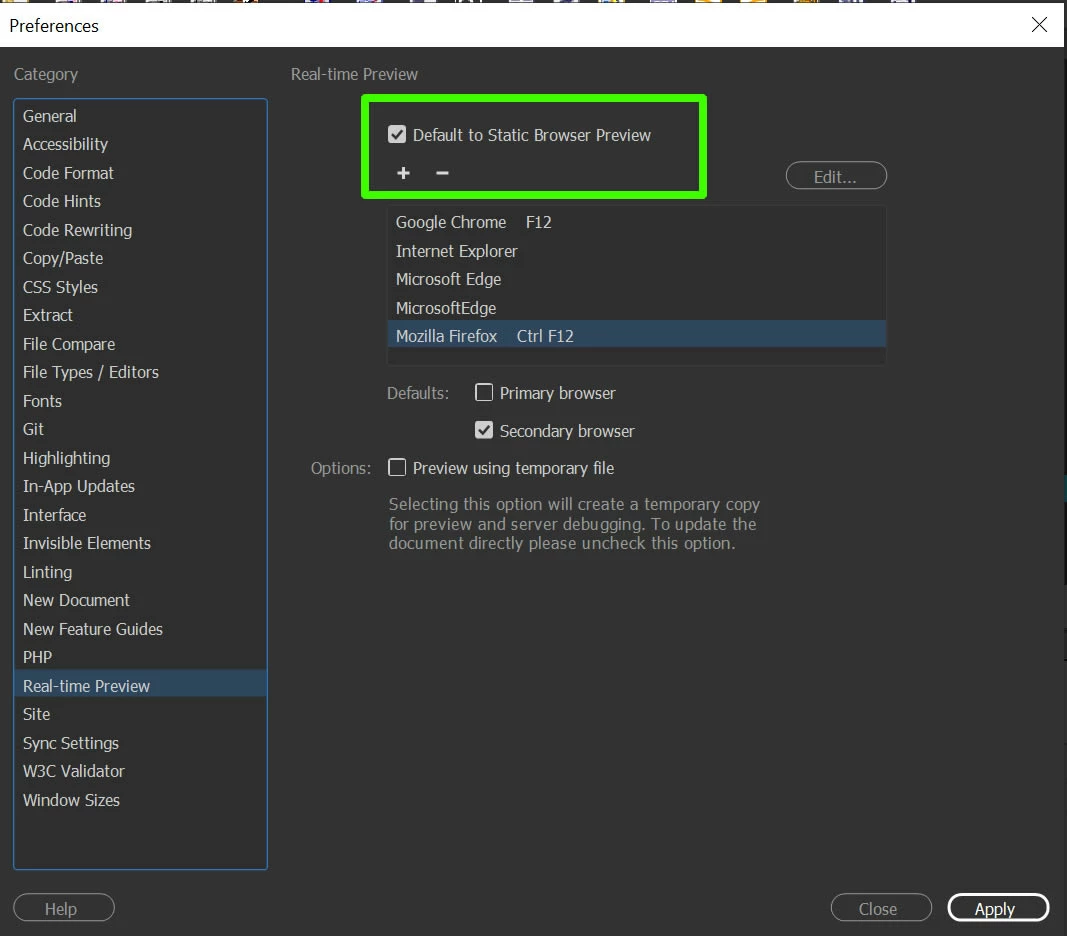This screenshot has height=936, width=1067.
Task: Choose the New Document category
Action: click(x=140, y=600)
